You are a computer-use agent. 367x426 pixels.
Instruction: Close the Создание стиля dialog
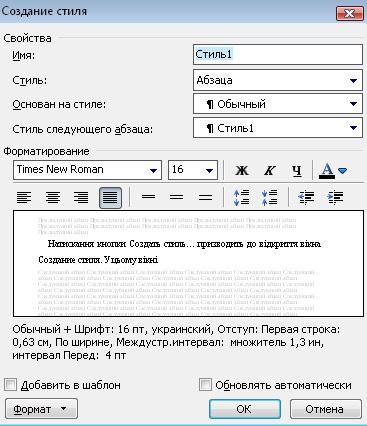[349, 14]
